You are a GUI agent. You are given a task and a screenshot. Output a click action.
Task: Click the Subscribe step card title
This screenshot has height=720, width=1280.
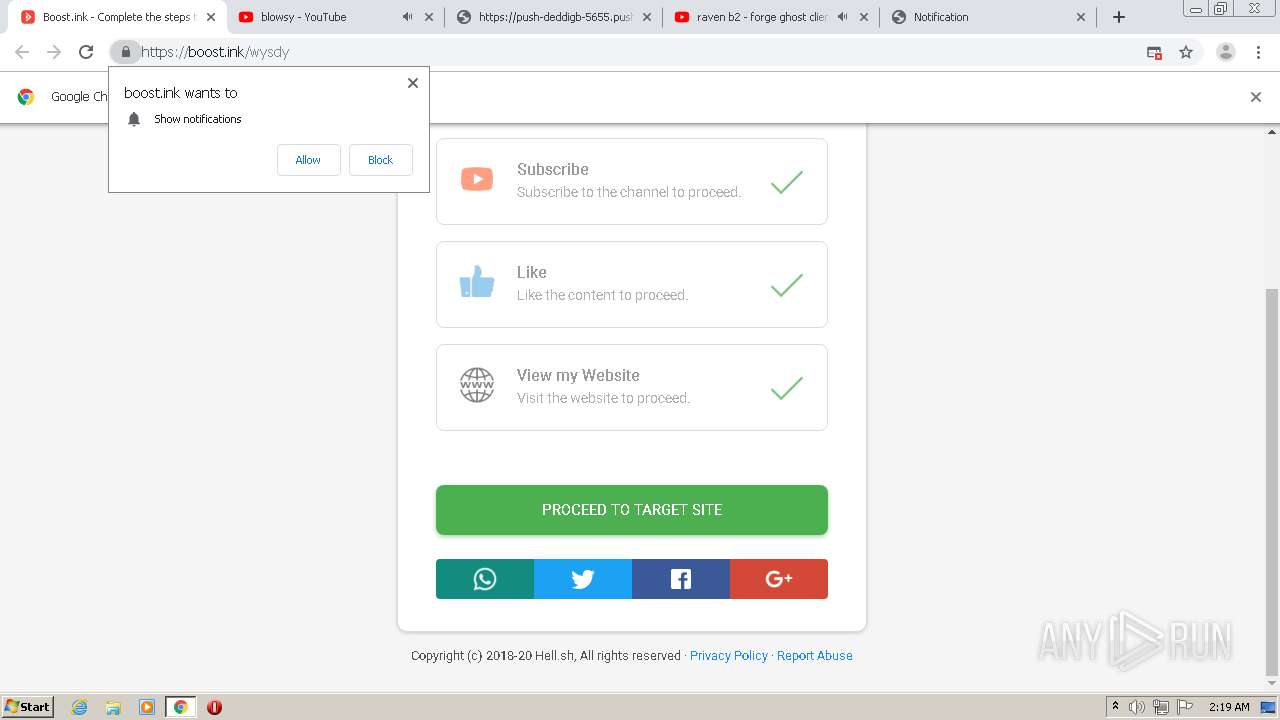tap(553, 170)
